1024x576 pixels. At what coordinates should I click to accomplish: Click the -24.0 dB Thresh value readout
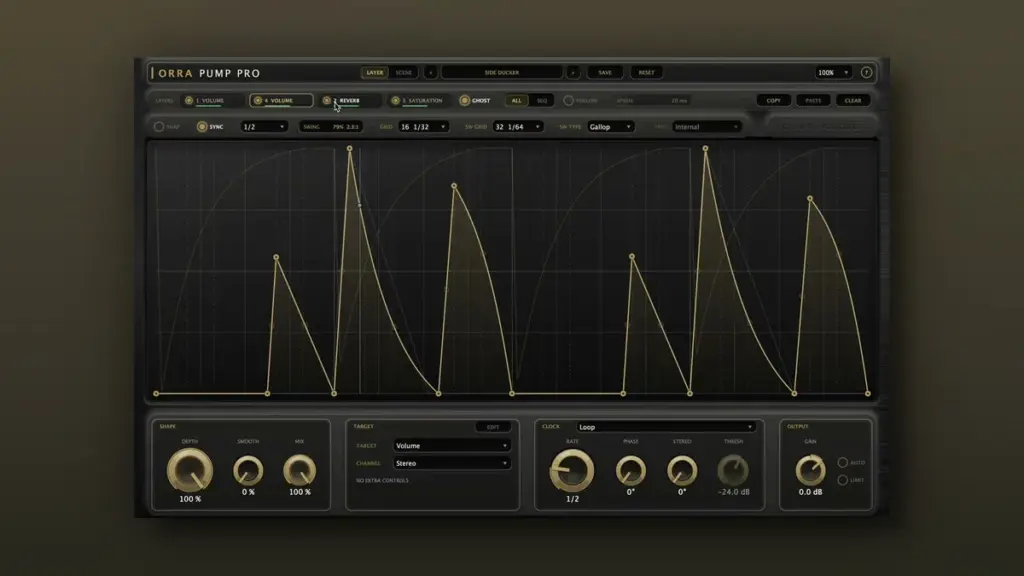pos(733,492)
